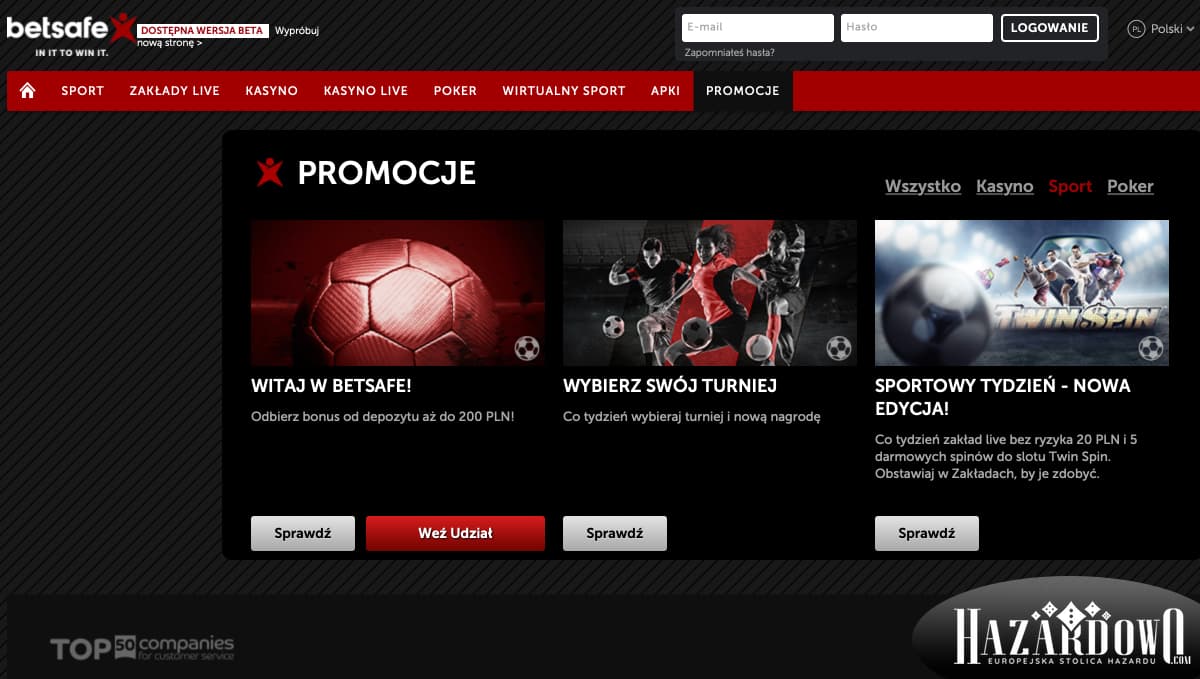Click the PL language flag icon

coord(1136,29)
